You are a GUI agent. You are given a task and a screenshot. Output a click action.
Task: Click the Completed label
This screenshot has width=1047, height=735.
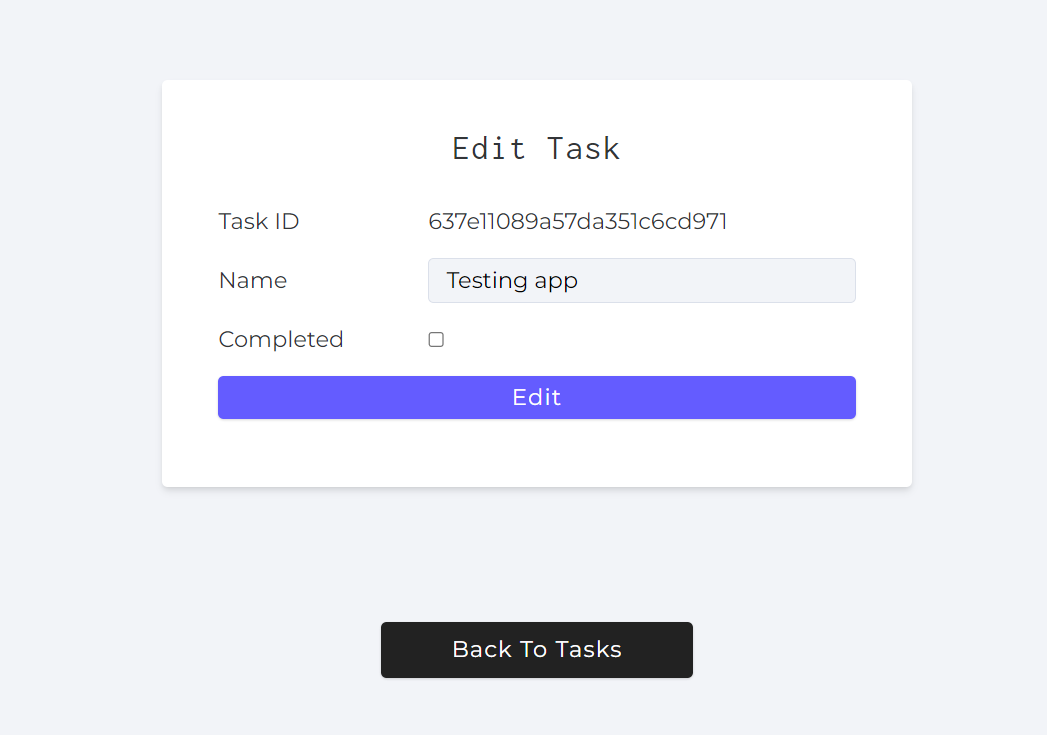(280, 339)
